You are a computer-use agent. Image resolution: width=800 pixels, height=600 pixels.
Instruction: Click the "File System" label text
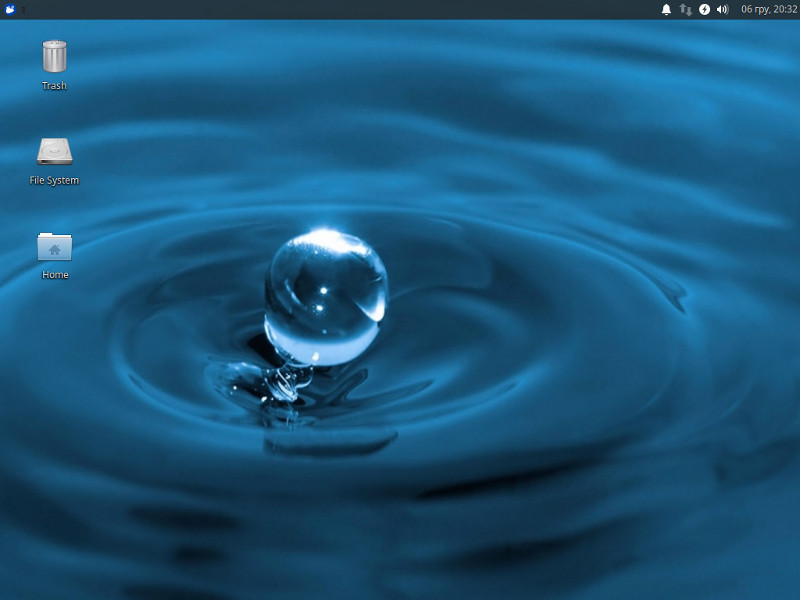54,180
